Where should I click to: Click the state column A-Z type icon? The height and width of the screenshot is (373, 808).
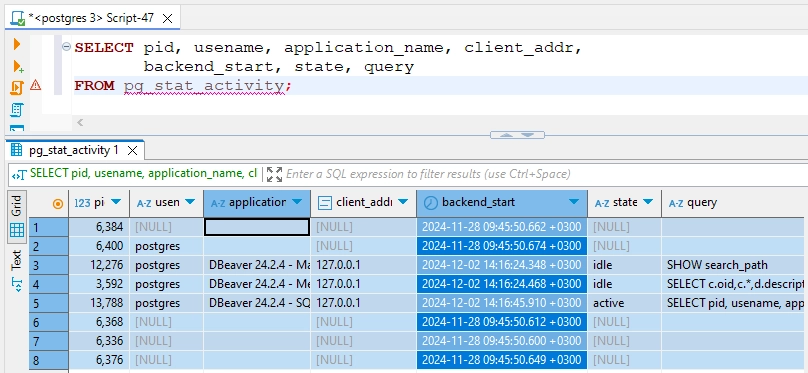(x=602, y=203)
